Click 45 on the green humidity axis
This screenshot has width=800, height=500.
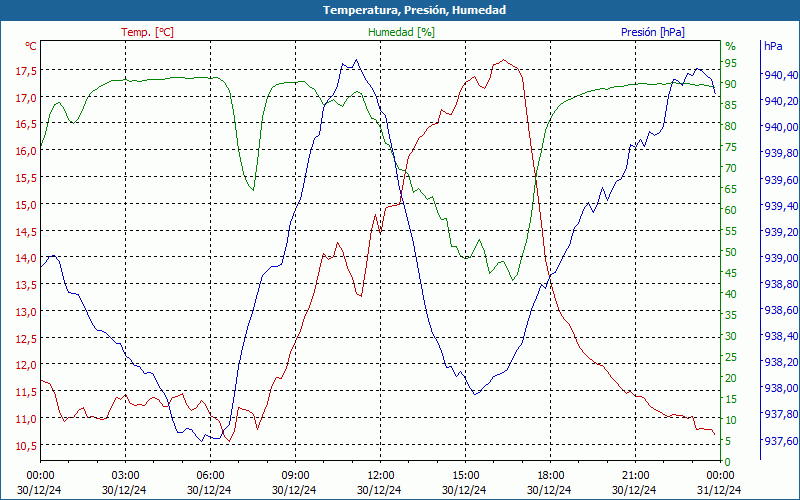[x=731, y=273]
